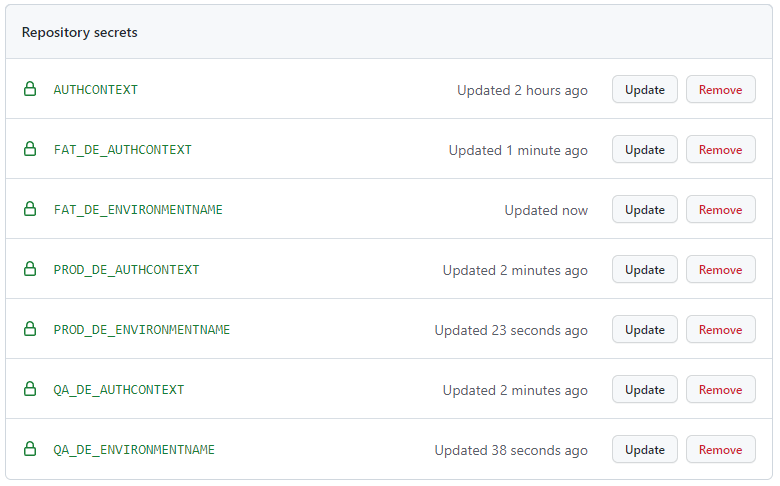
Task: Update the FAT_DE_AUTHCONTEXT secret
Action: 645,149
